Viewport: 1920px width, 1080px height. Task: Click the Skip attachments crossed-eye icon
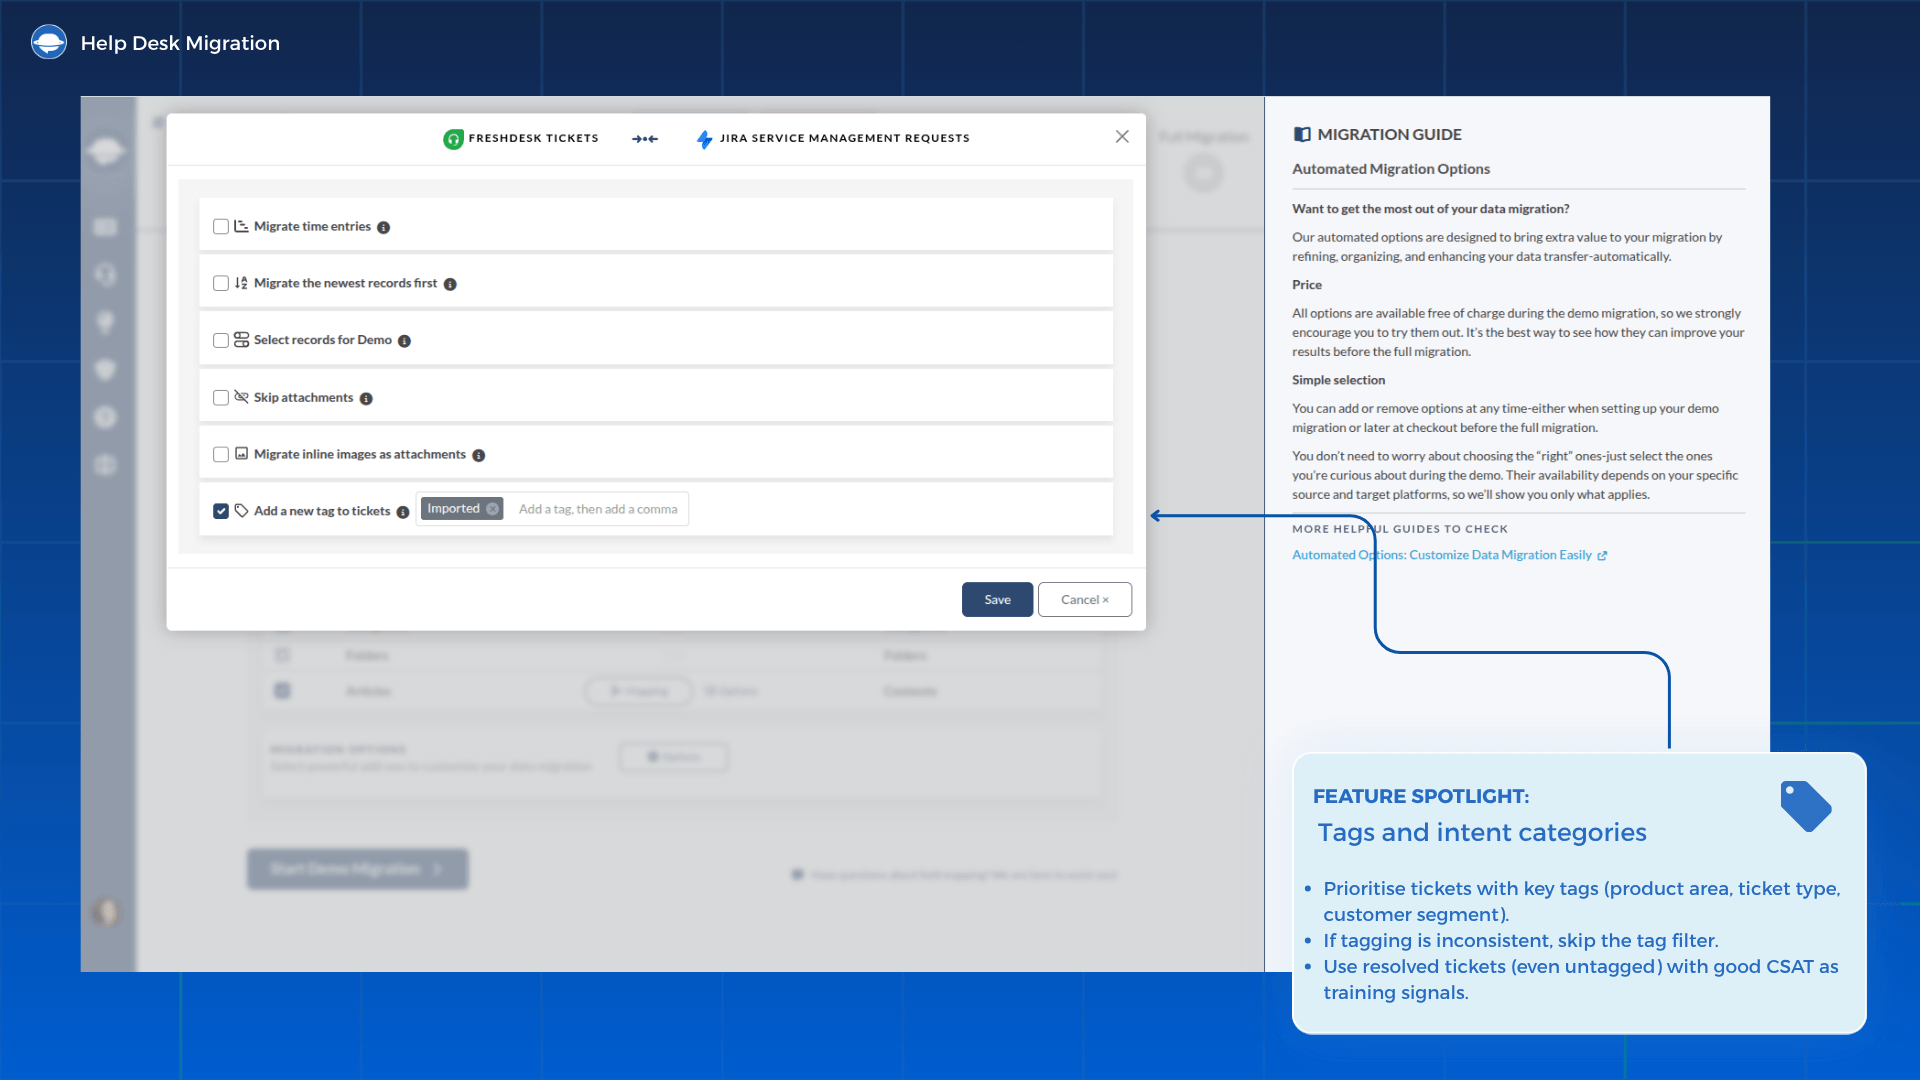pos(241,397)
